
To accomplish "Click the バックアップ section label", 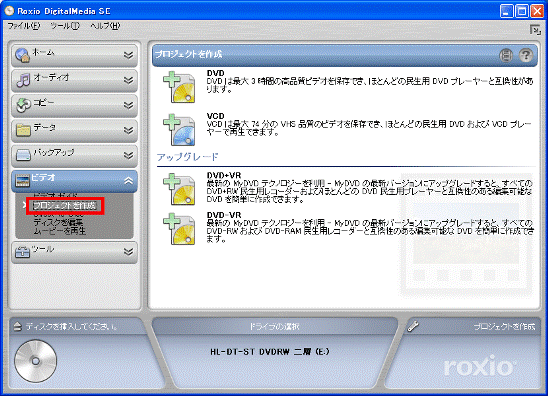I will pos(53,152).
